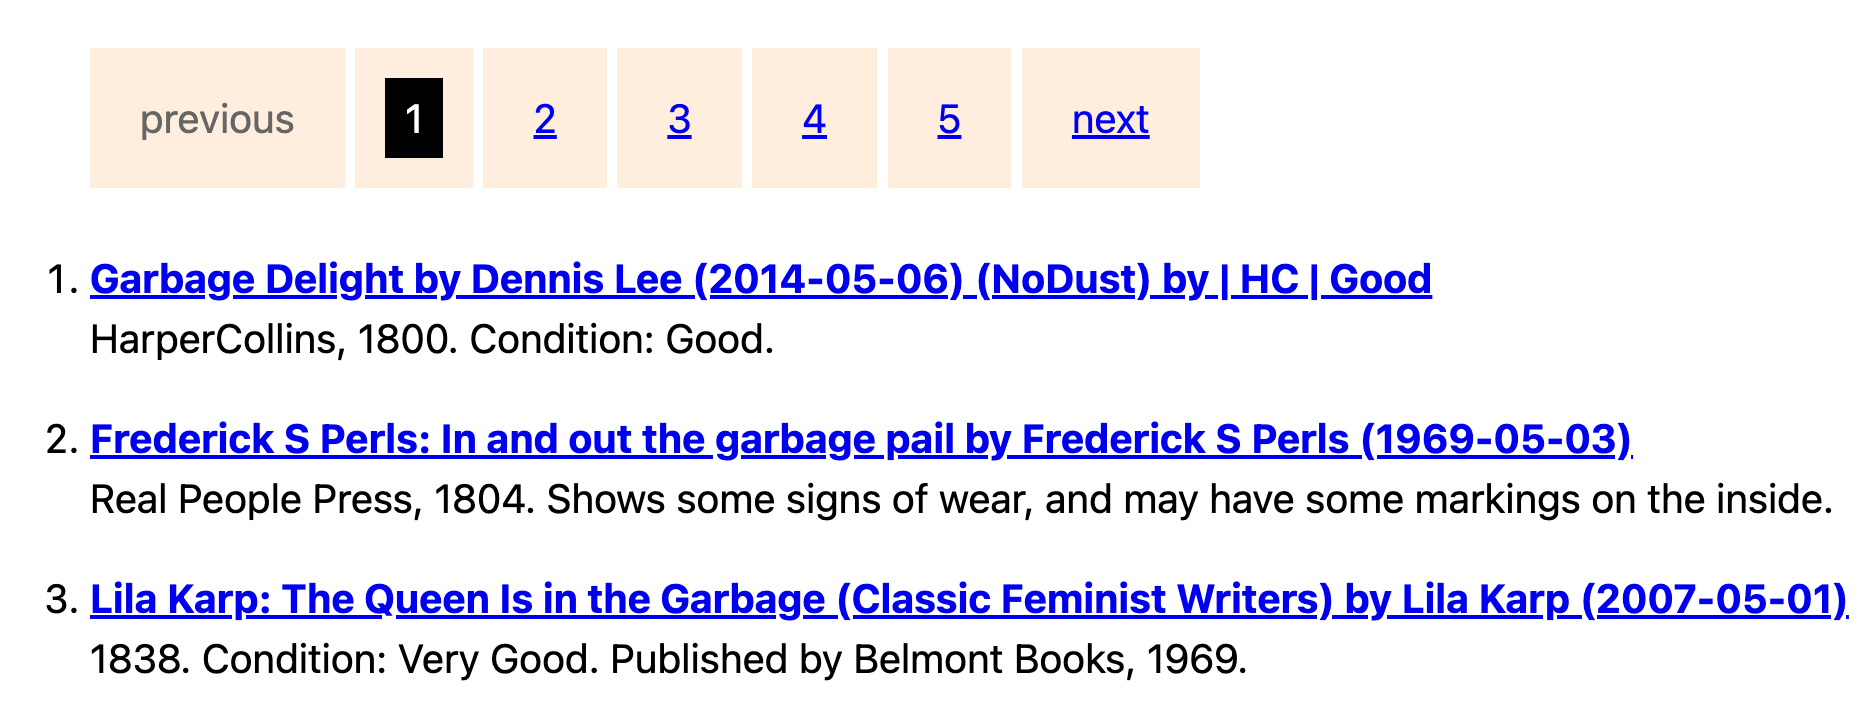The height and width of the screenshot is (712, 1876).
Task: Open the Lila Karp Queen Is in the Garbage listing
Action: coord(960,598)
